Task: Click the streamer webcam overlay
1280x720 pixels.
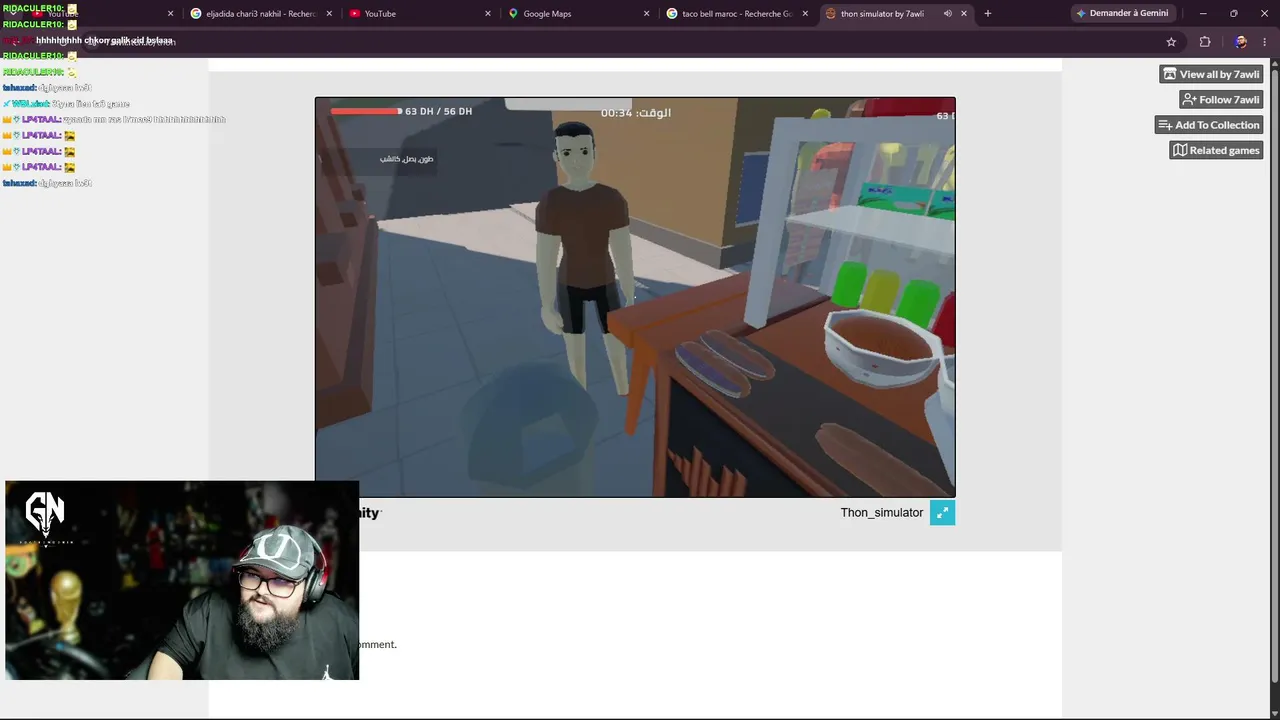Action: 182,581
